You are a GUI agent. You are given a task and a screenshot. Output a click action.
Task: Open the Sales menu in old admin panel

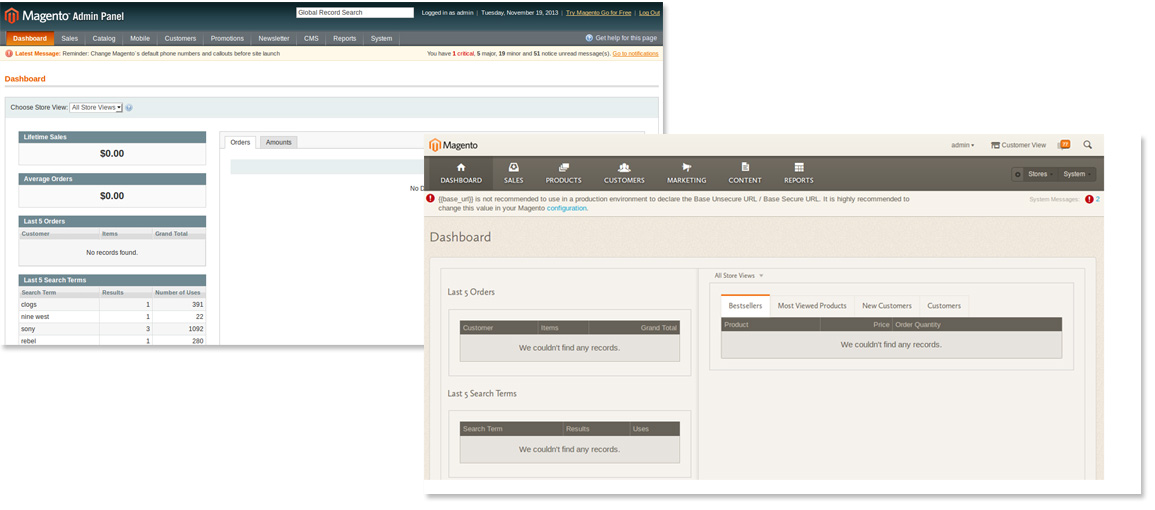(70, 38)
